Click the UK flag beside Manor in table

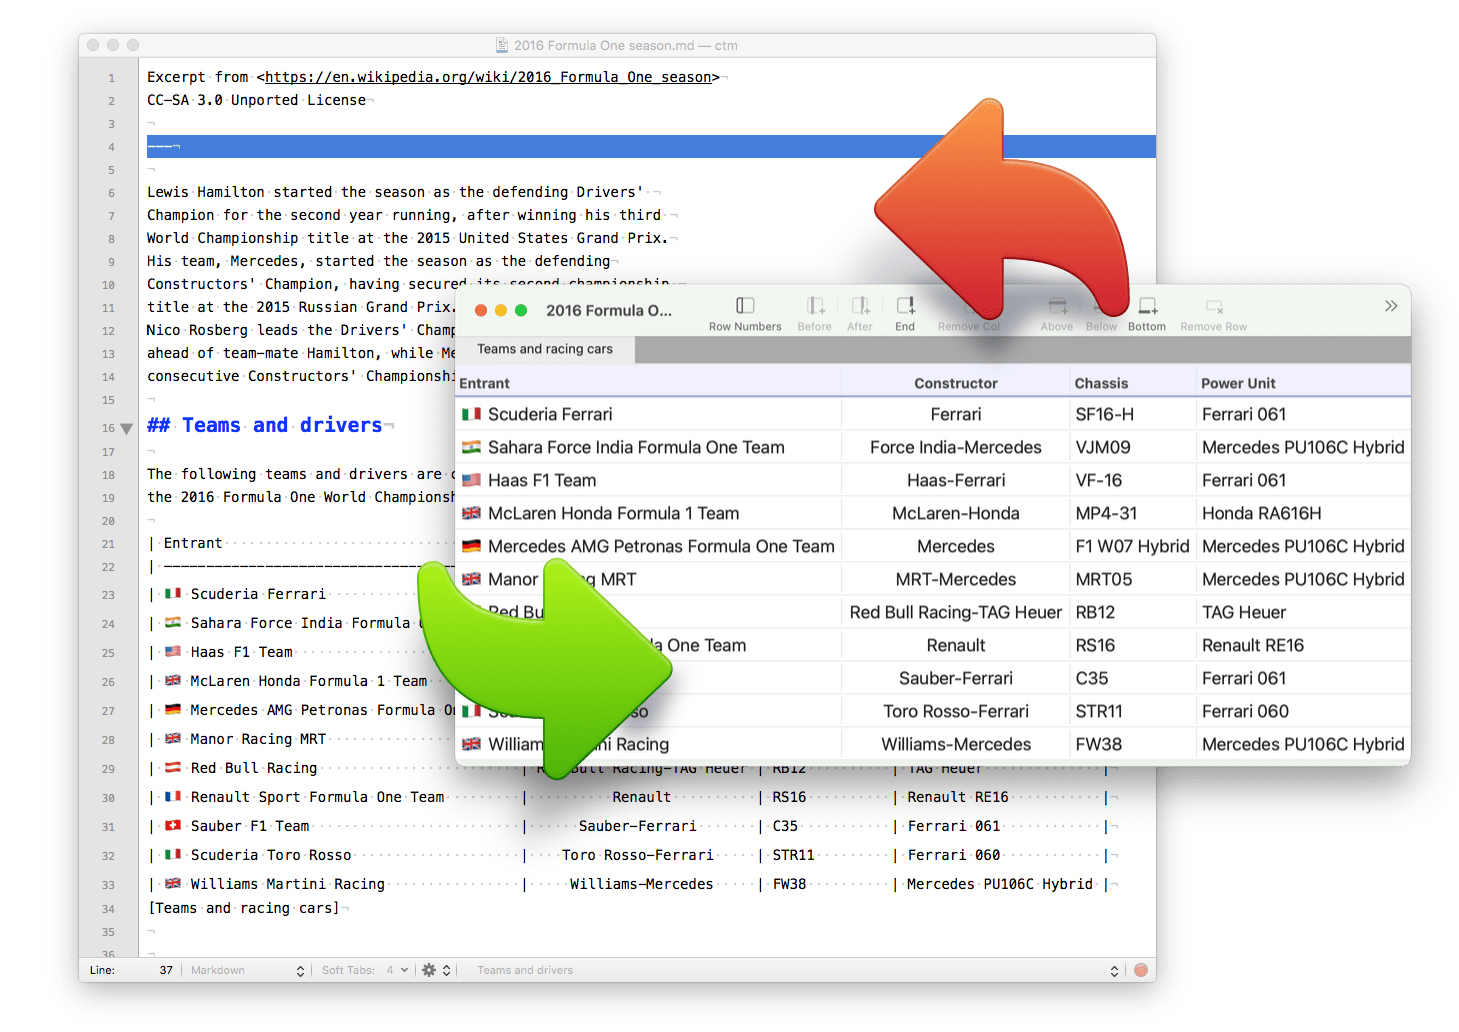pyautogui.click(x=472, y=579)
